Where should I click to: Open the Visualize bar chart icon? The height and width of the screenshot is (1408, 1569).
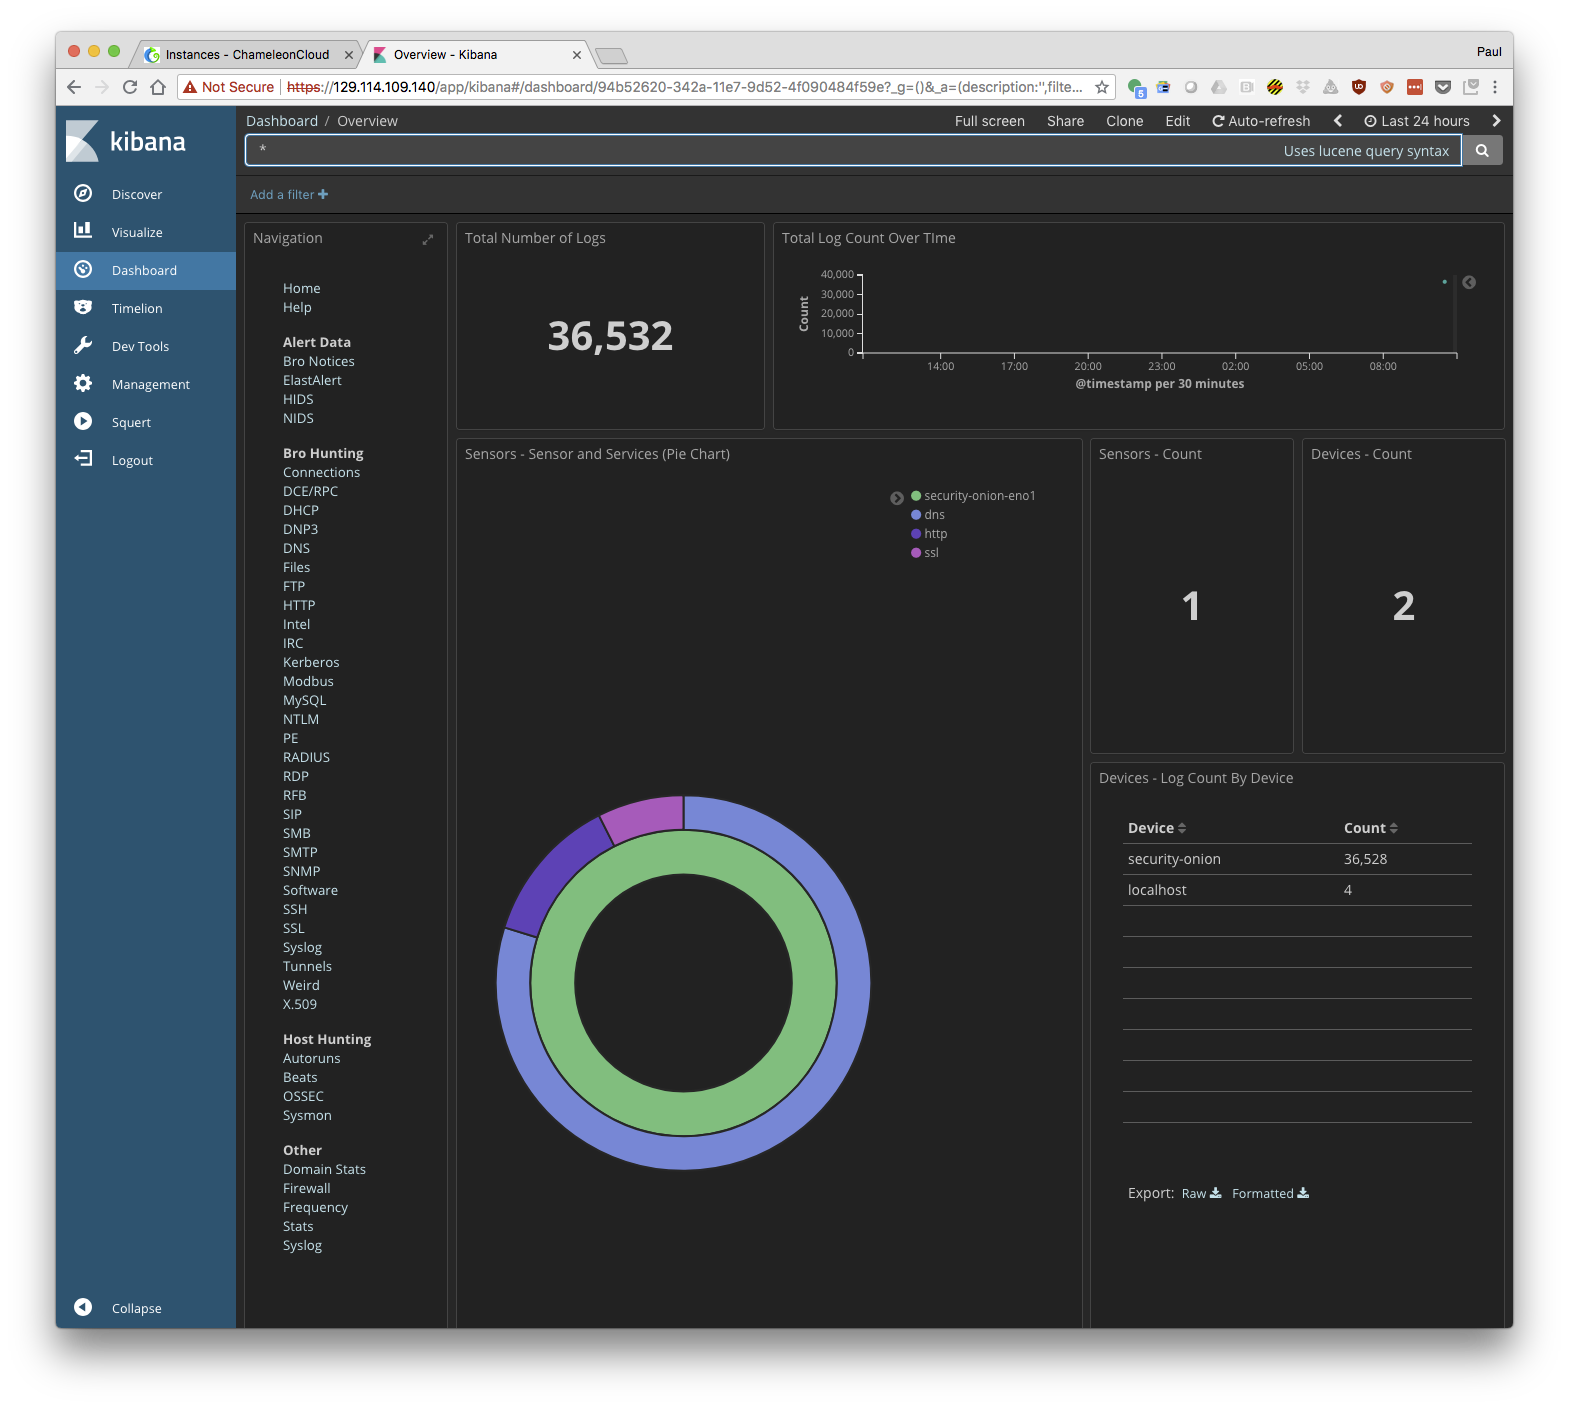coord(83,231)
